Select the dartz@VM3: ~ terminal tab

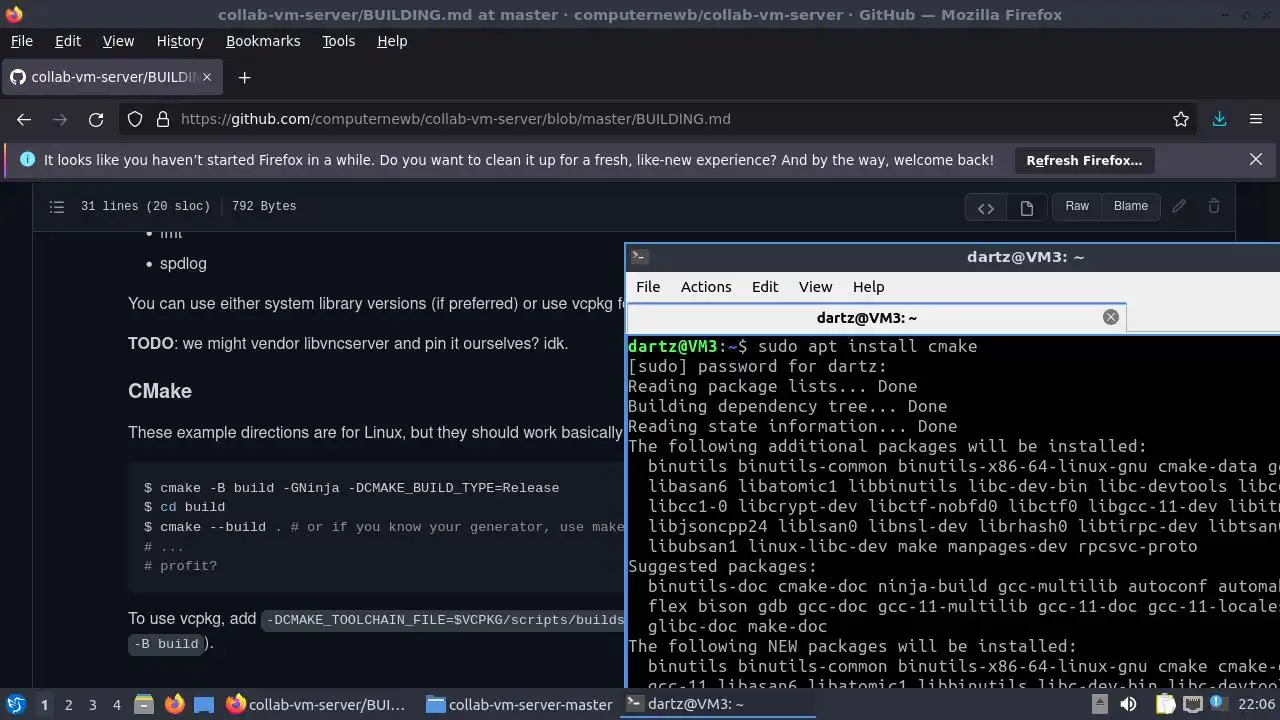pyautogui.click(x=876, y=318)
